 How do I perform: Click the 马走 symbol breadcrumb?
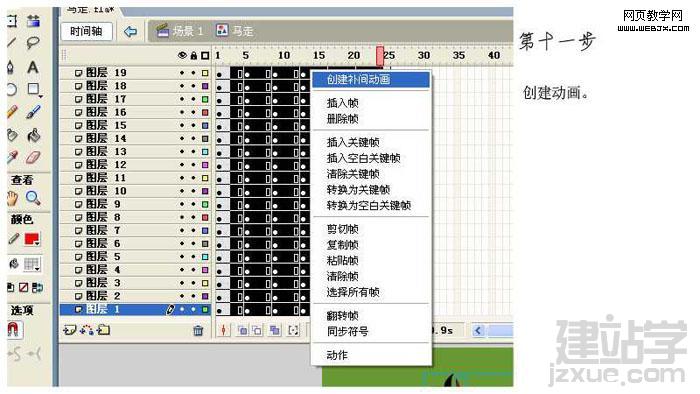(x=235, y=31)
